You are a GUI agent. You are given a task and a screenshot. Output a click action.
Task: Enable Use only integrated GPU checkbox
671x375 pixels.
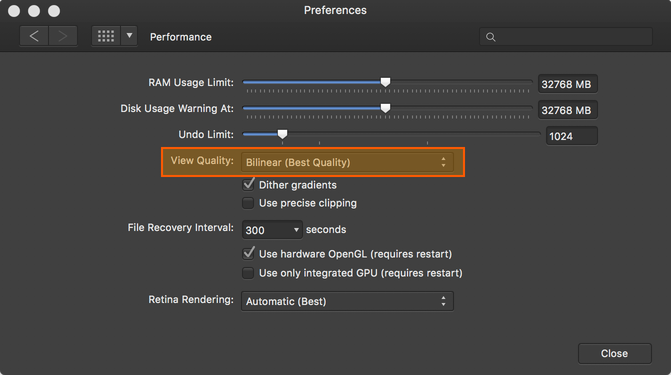coord(248,273)
